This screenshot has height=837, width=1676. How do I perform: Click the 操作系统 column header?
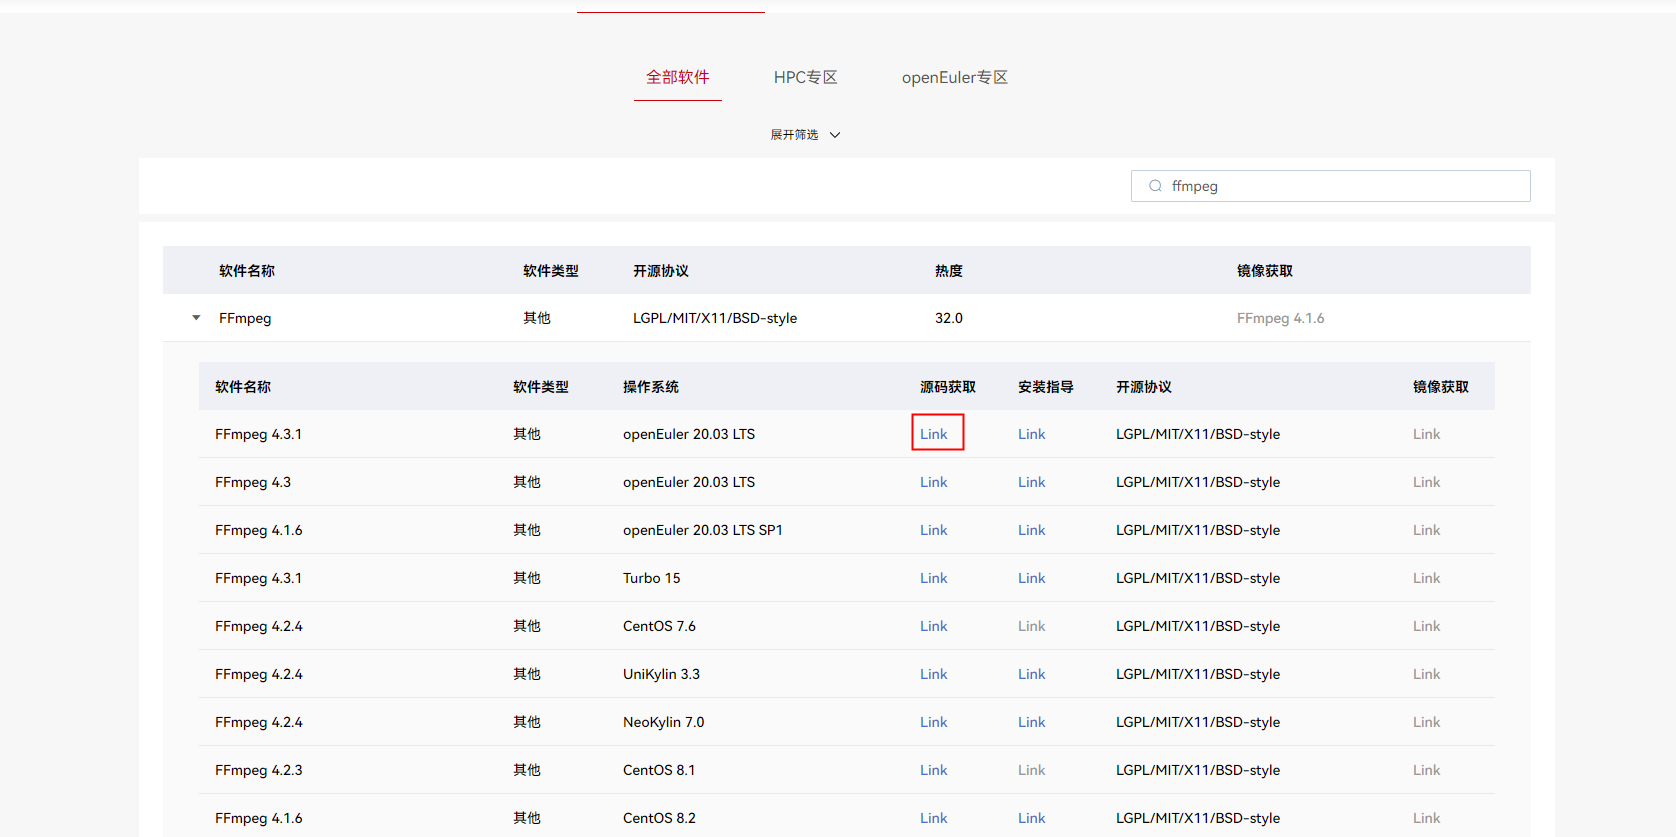tap(651, 387)
